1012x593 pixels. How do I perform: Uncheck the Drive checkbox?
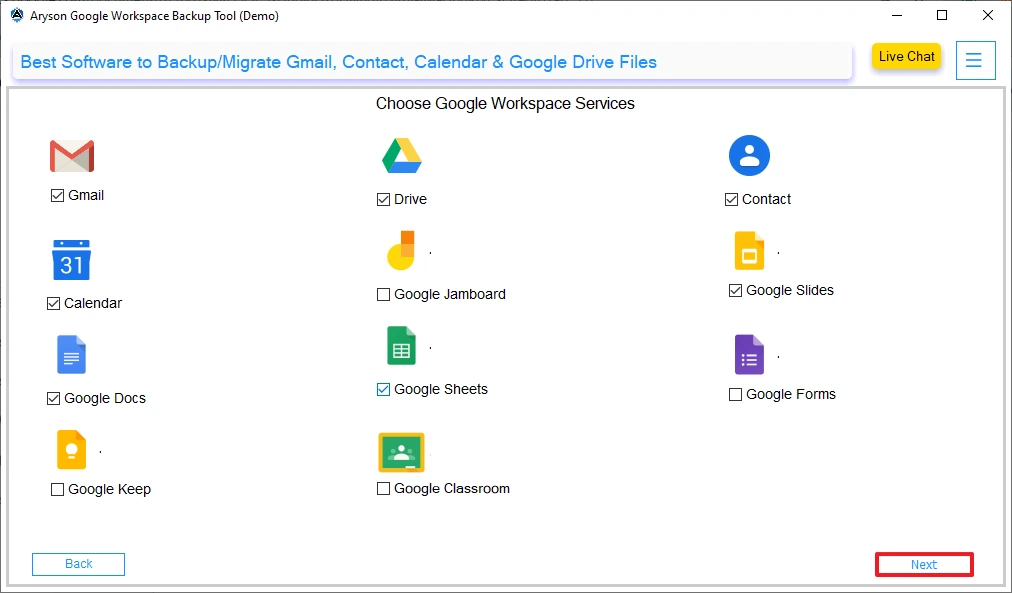pyautogui.click(x=383, y=199)
